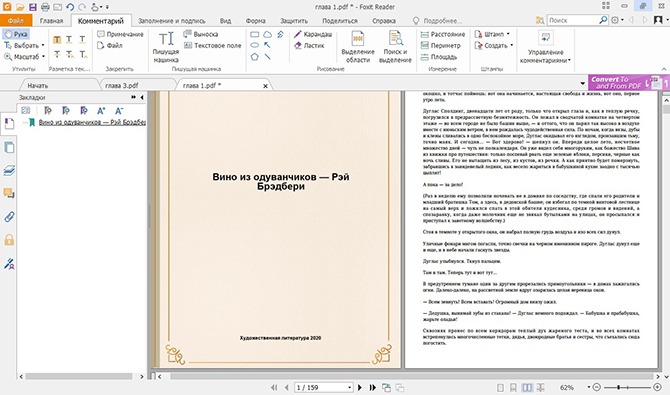The width and height of the screenshot is (670, 395).
Task: Open the attachments paperclip panel
Action: 9,217
